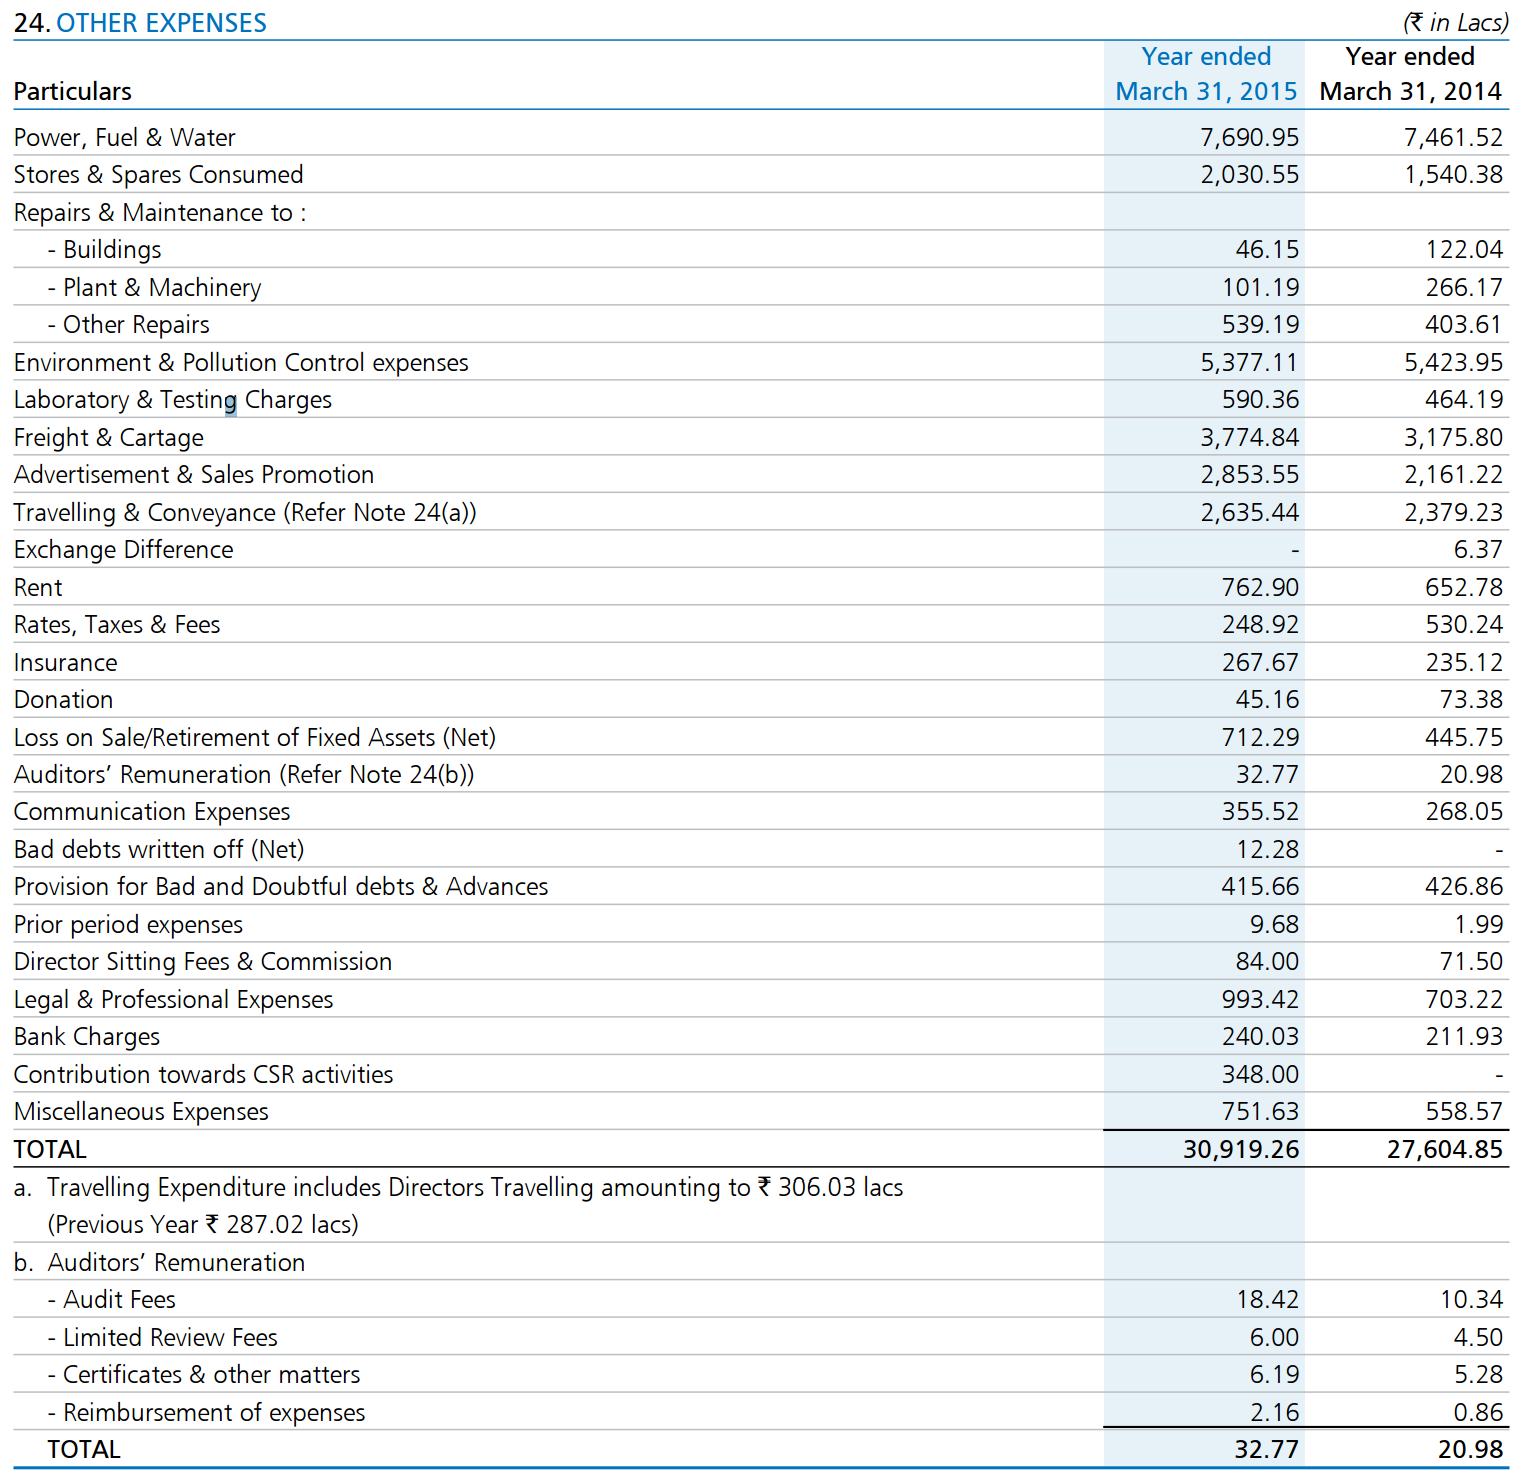The width and height of the screenshot is (1534, 1472).
Task: Click the 'Particulars' header label
Action: (x=73, y=91)
